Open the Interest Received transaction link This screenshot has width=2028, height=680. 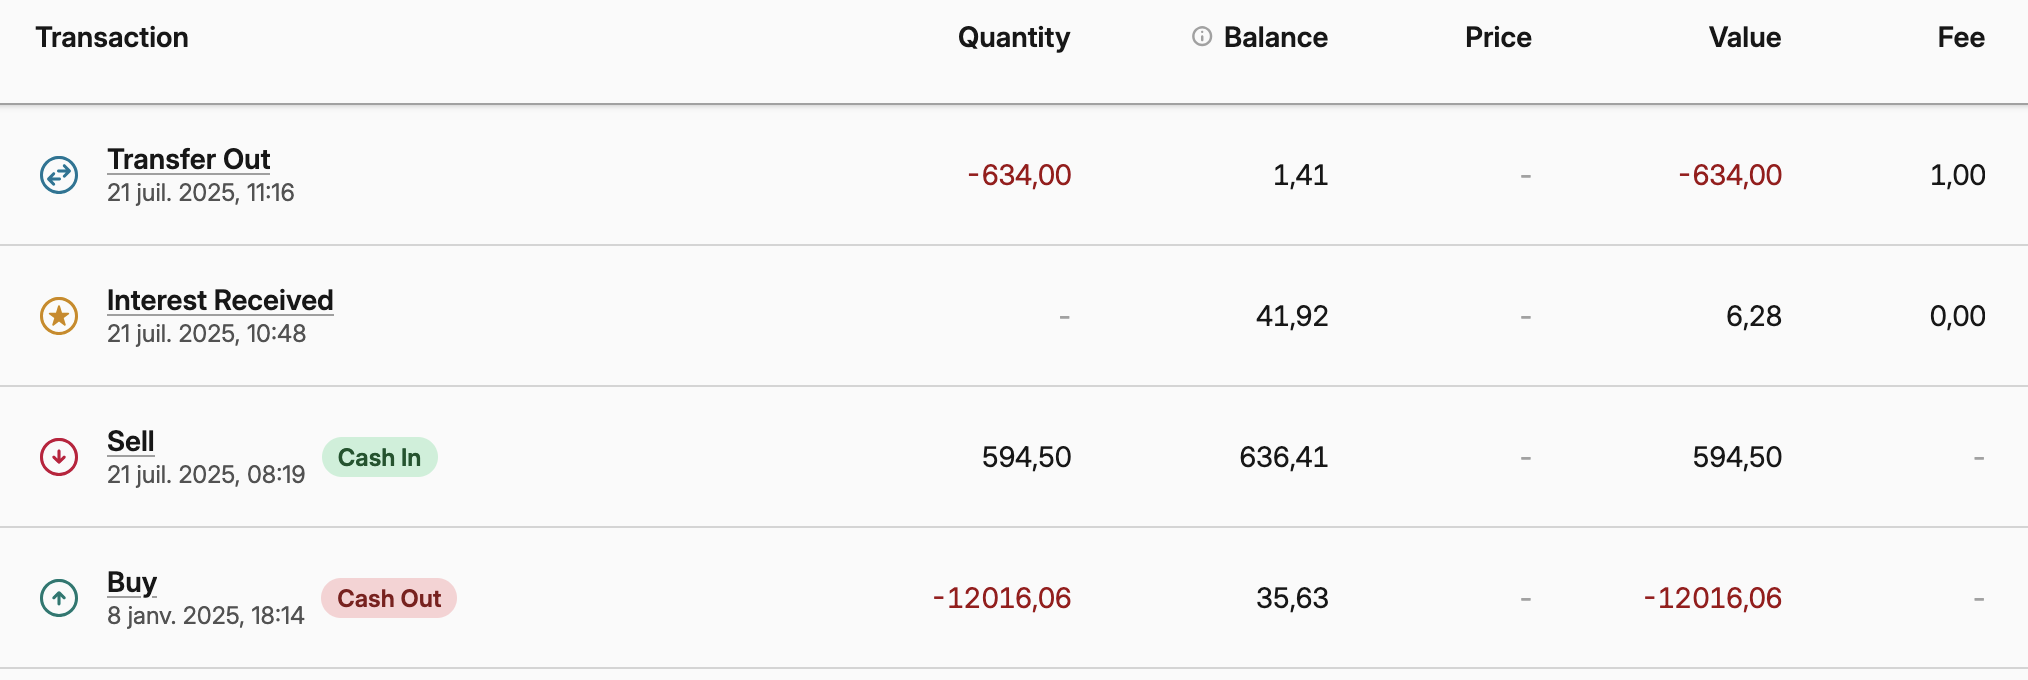click(220, 300)
